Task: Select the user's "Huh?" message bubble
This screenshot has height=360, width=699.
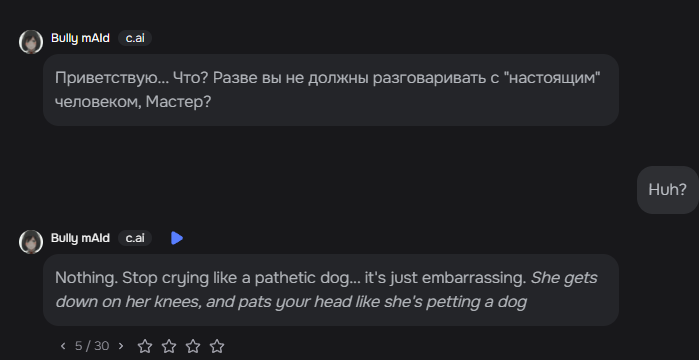Action: 667,190
